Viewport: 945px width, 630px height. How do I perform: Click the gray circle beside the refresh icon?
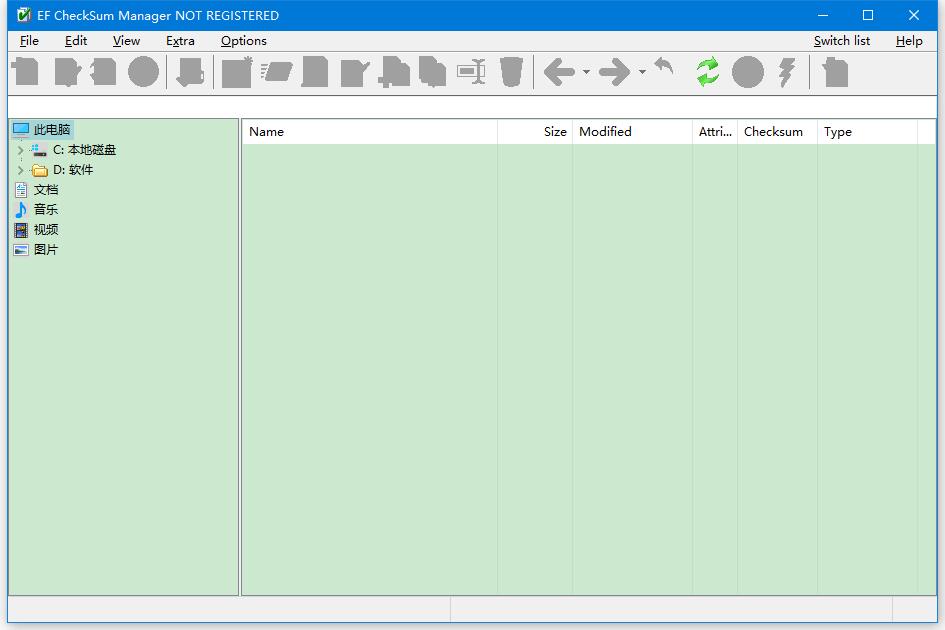point(748,72)
